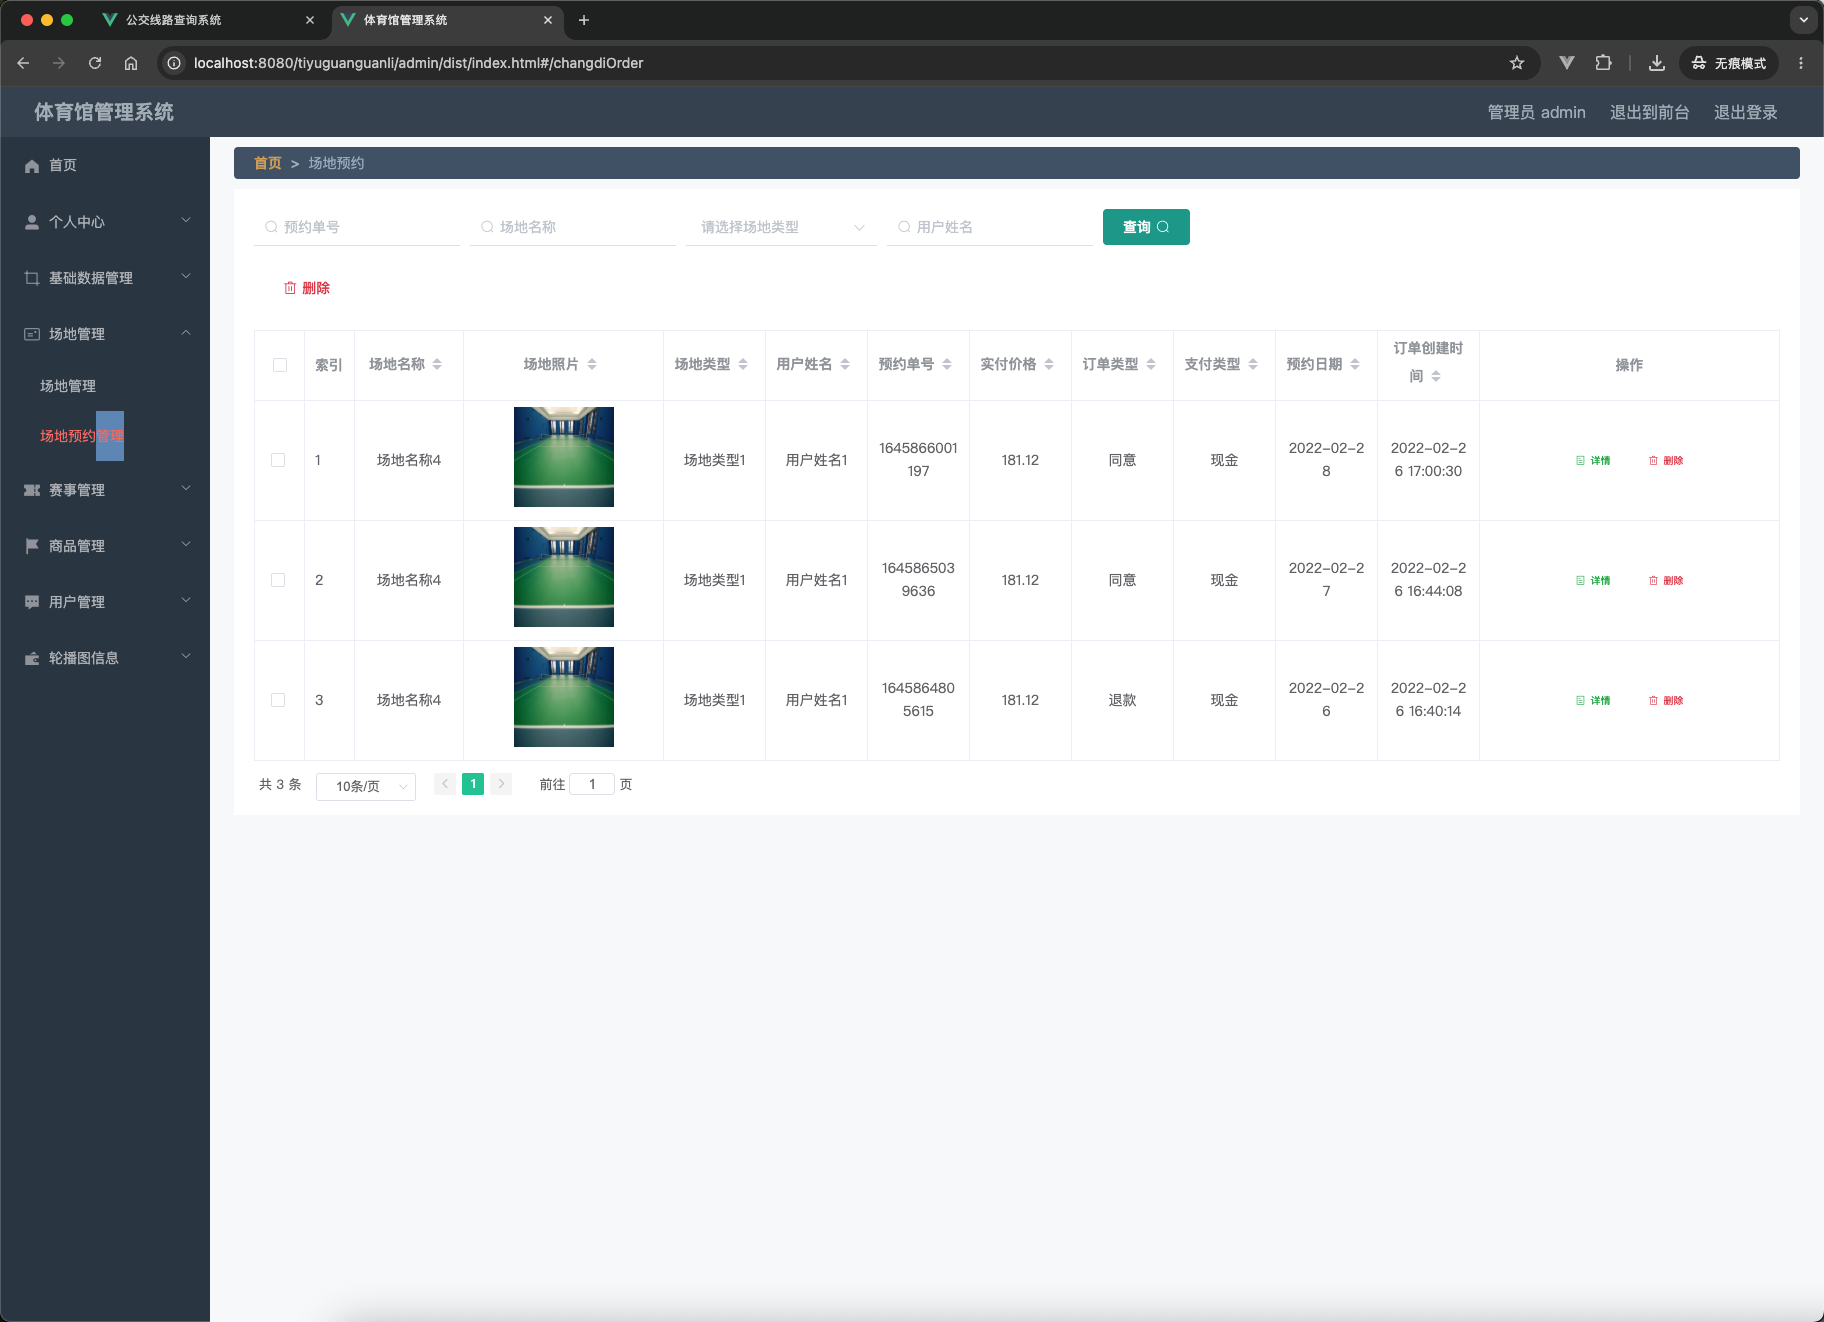Click 退出登录 in header

coord(1745,113)
